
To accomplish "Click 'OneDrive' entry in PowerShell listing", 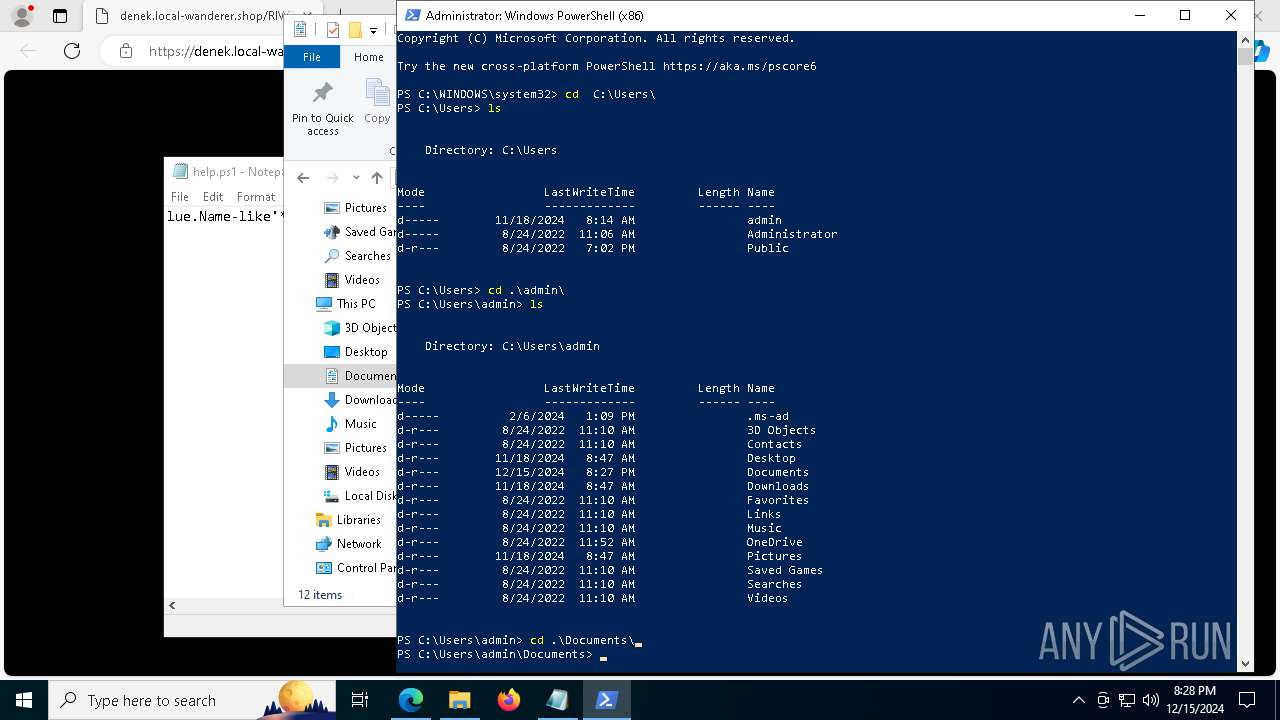I will 774,542.
